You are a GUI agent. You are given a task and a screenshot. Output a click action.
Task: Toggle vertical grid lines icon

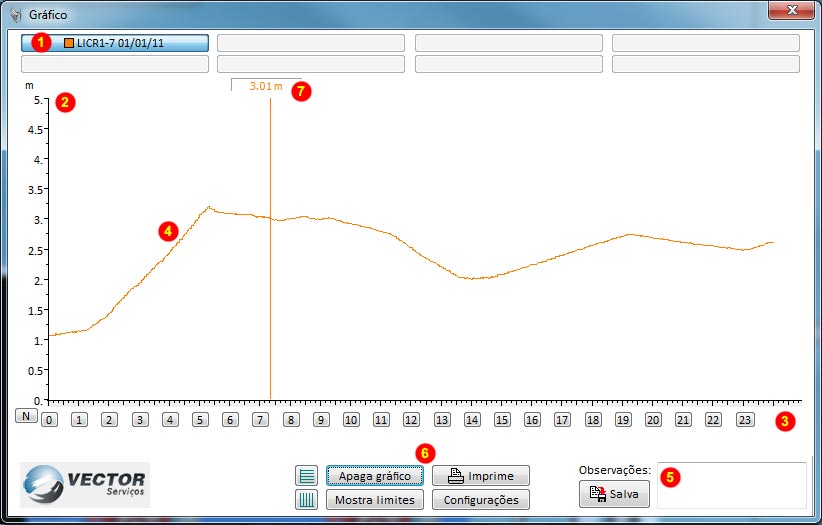coord(307,499)
